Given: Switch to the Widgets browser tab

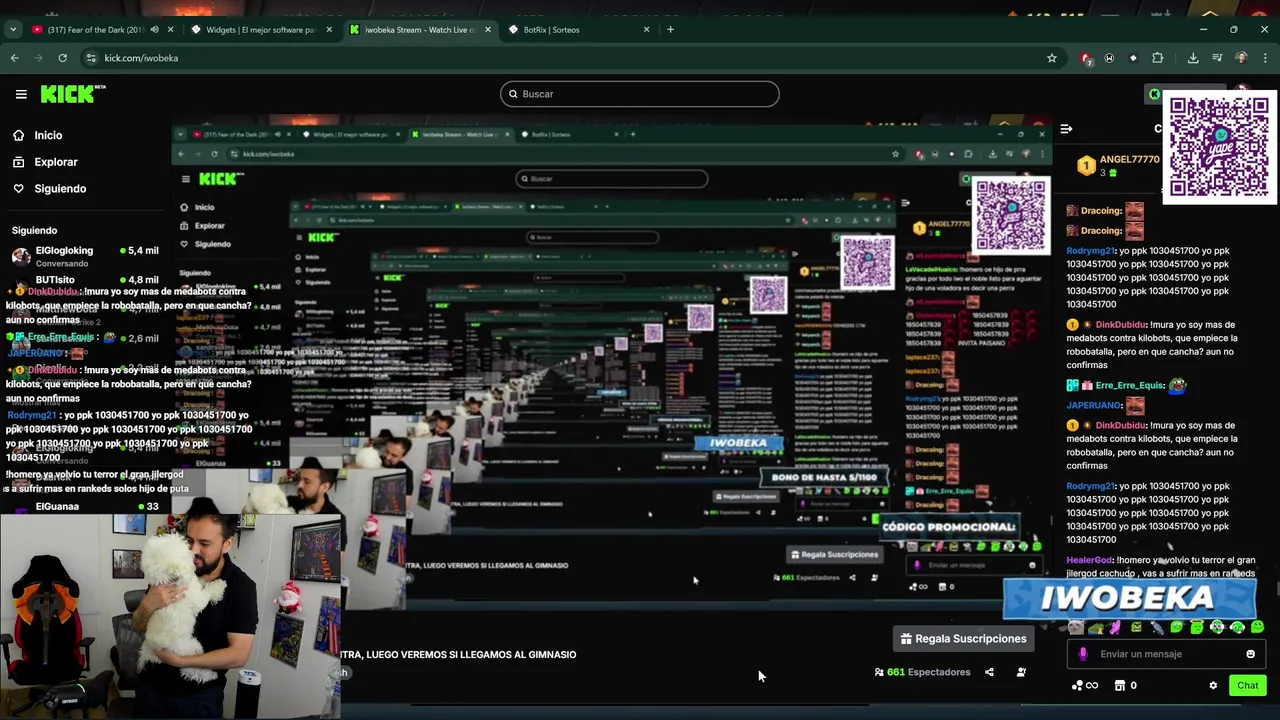Looking at the screenshot, I should click(260, 30).
